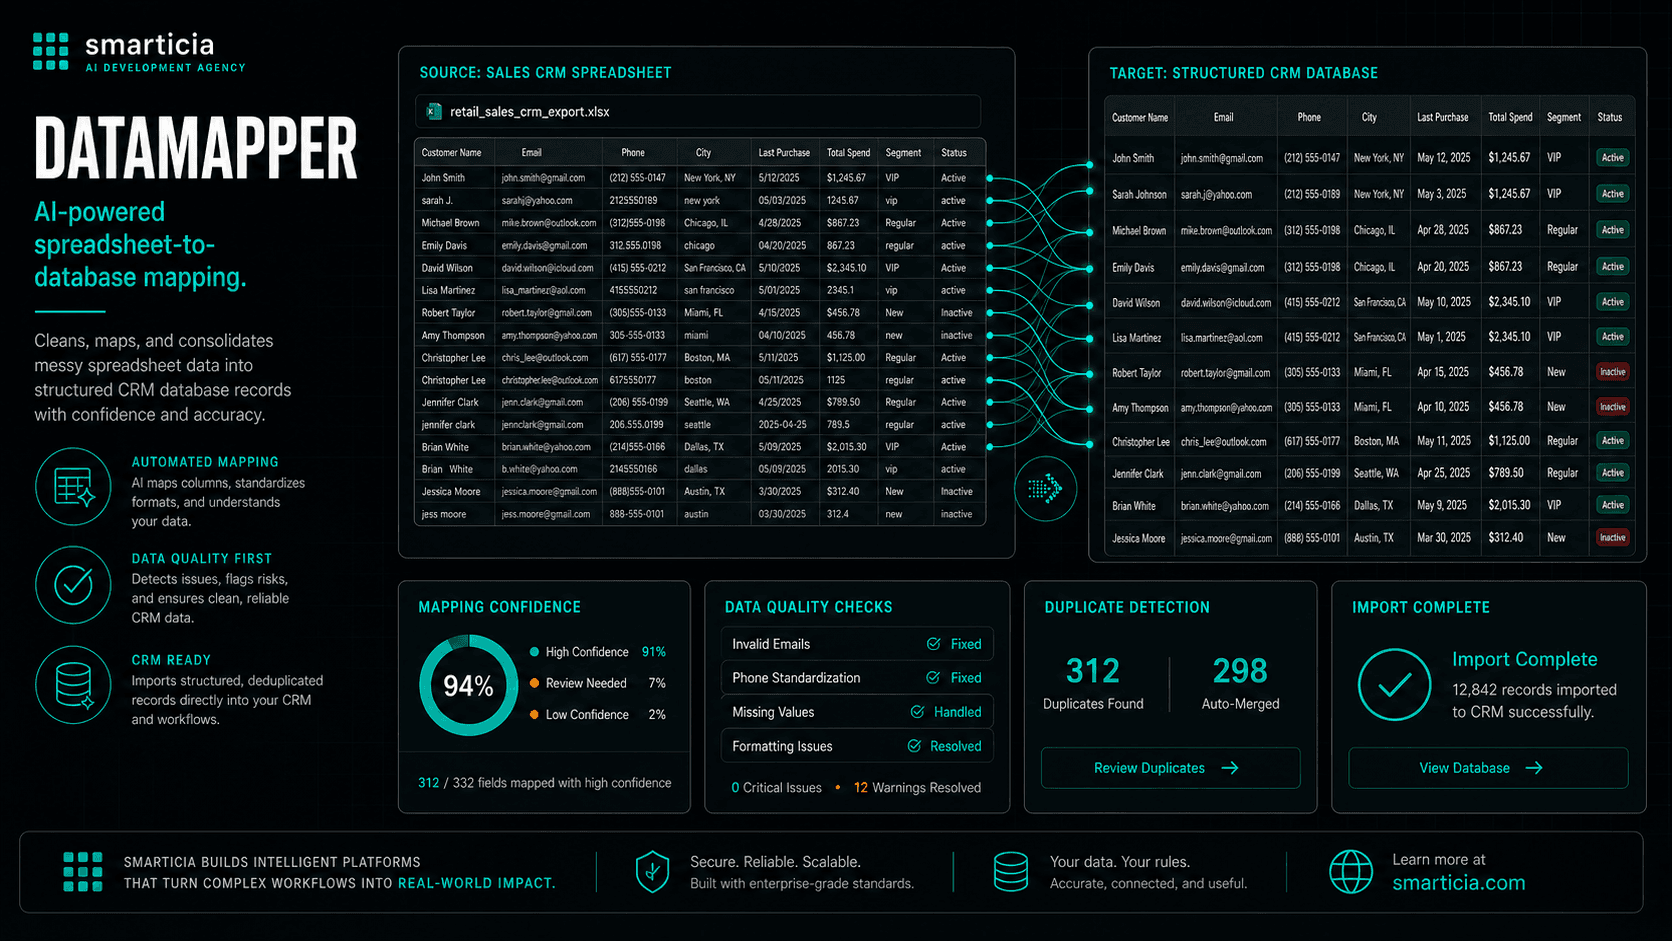Open the Review Duplicates button
The image size is (1672, 941).
click(x=1170, y=768)
